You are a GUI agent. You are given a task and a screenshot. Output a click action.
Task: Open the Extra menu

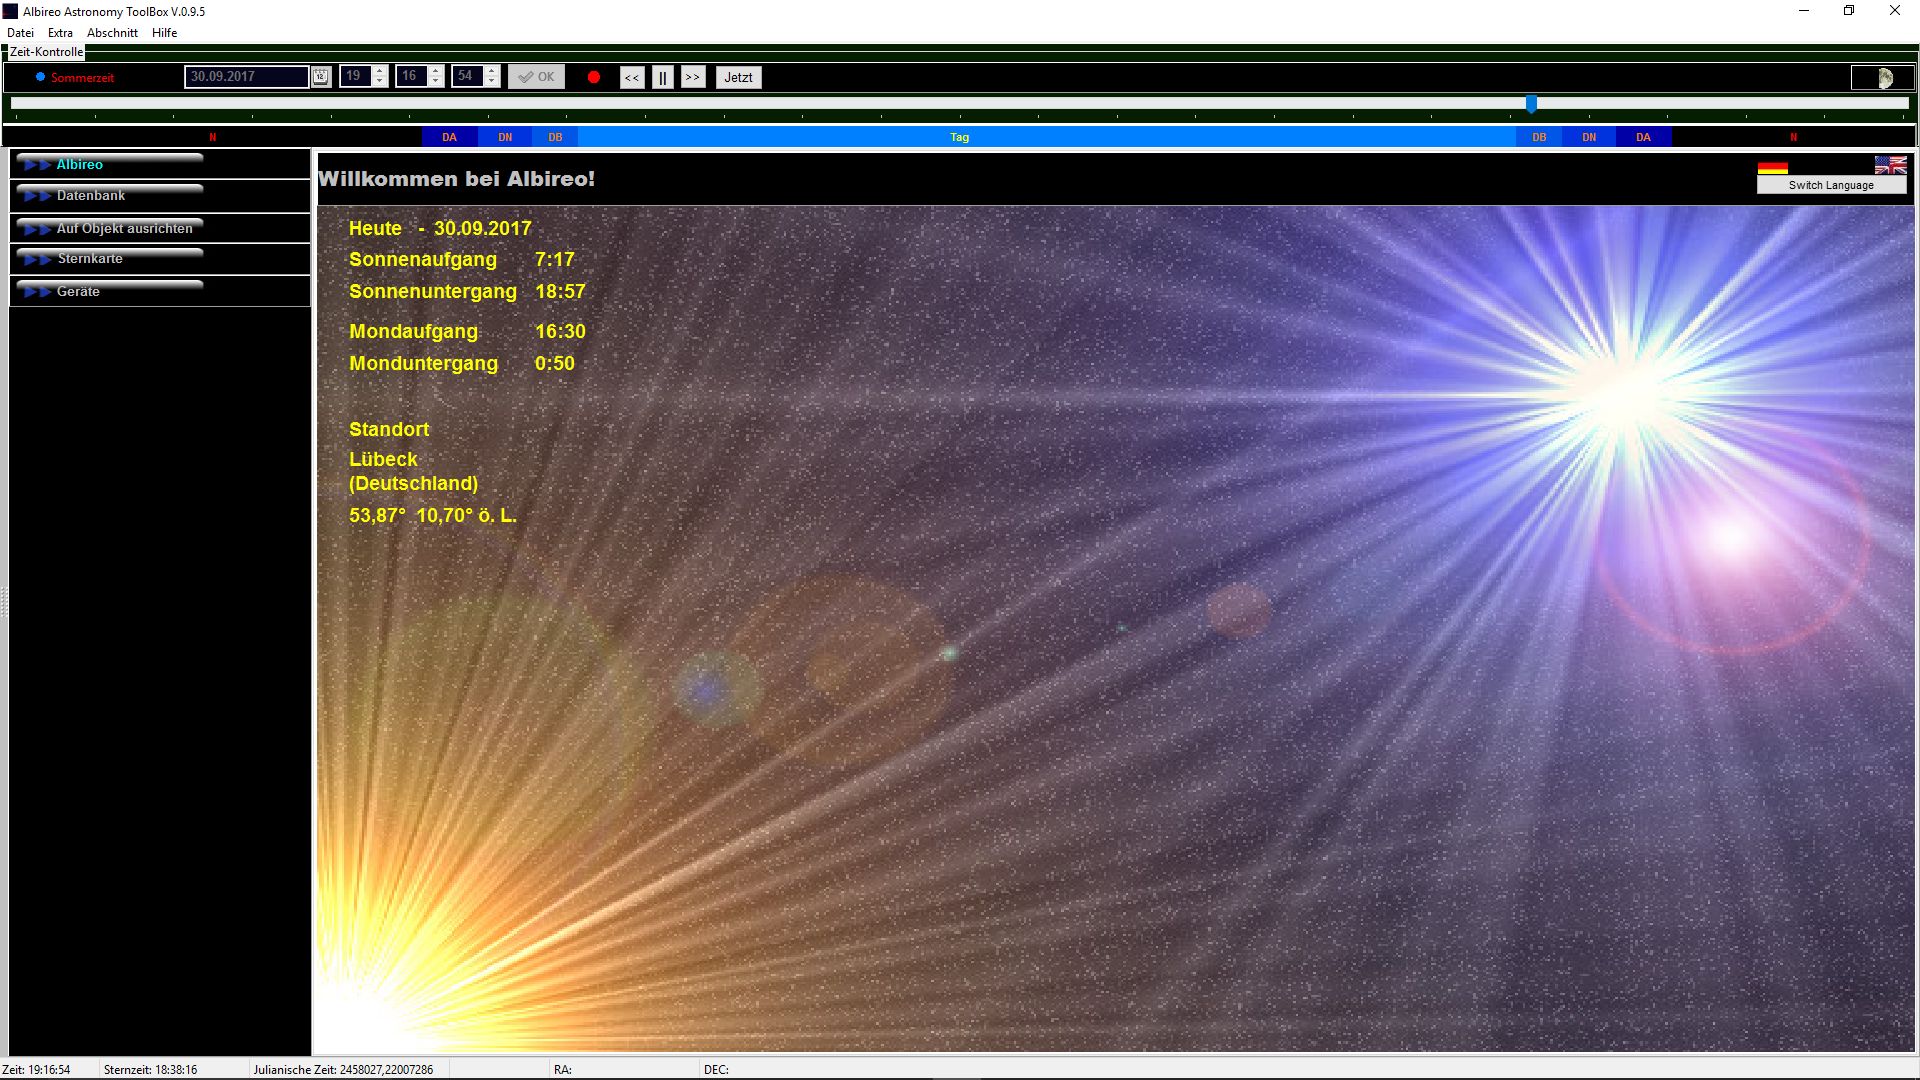[x=60, y=33]
